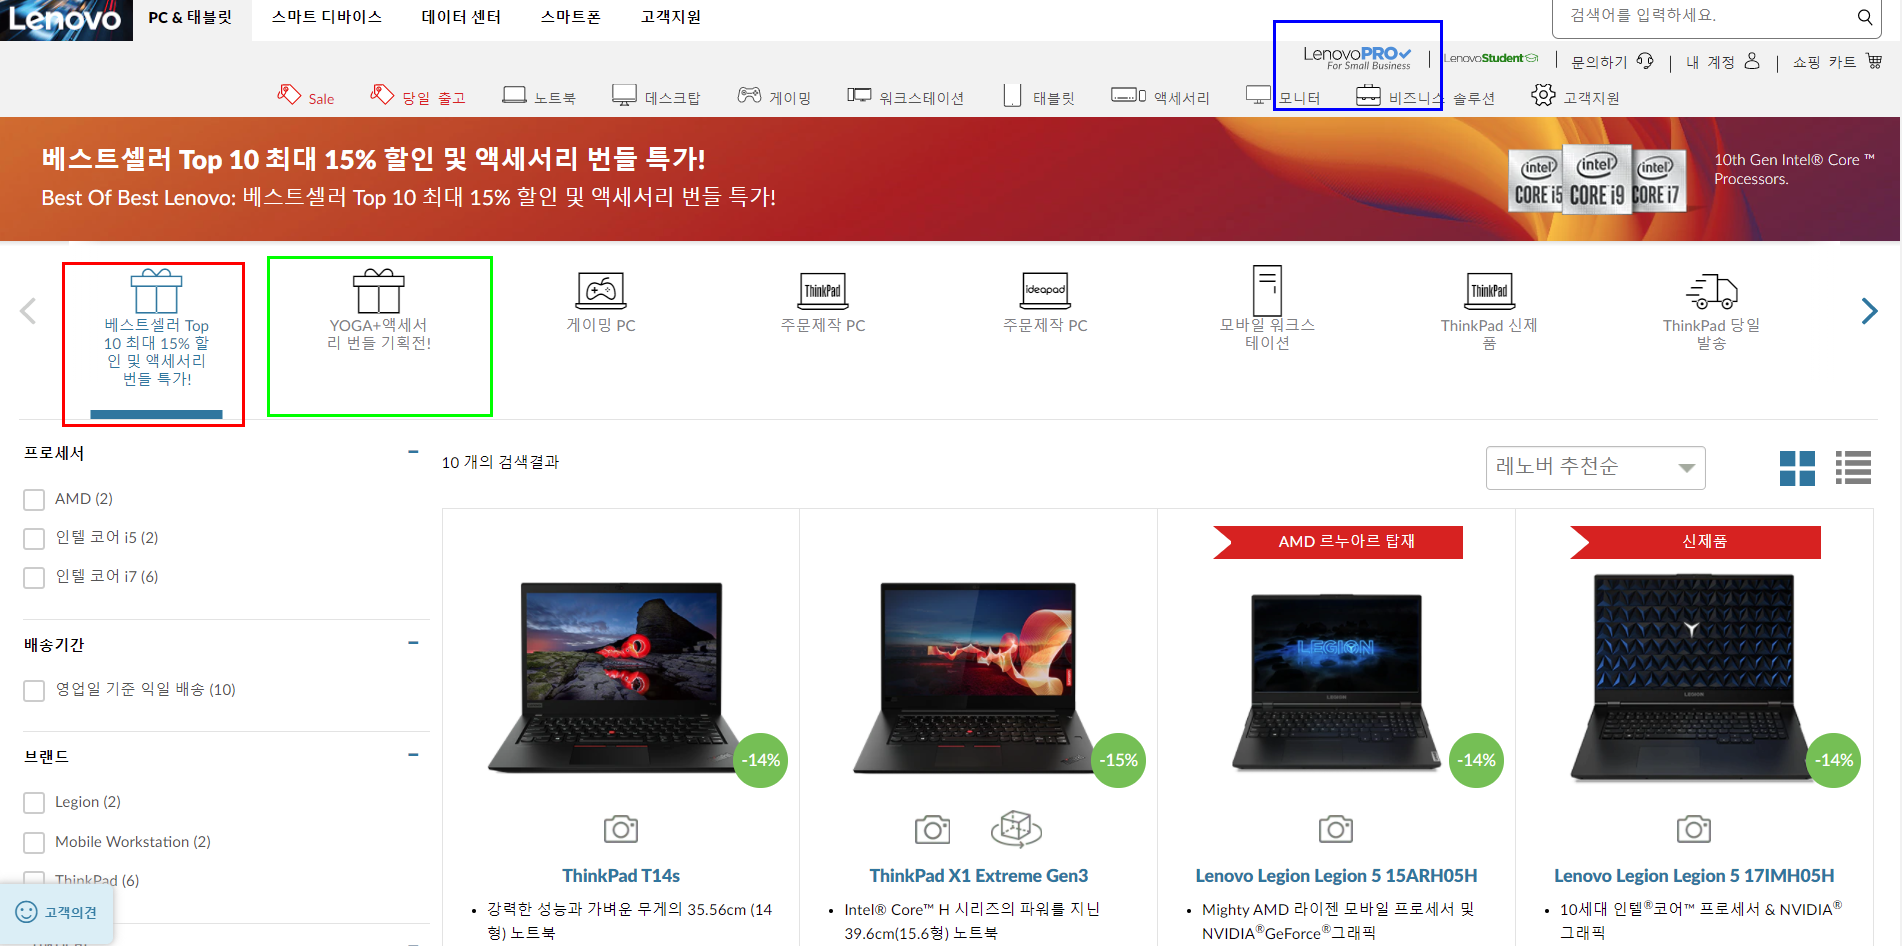Check the AMD (2) processor filter
The image size is (1902, 946).
(34, 499)
